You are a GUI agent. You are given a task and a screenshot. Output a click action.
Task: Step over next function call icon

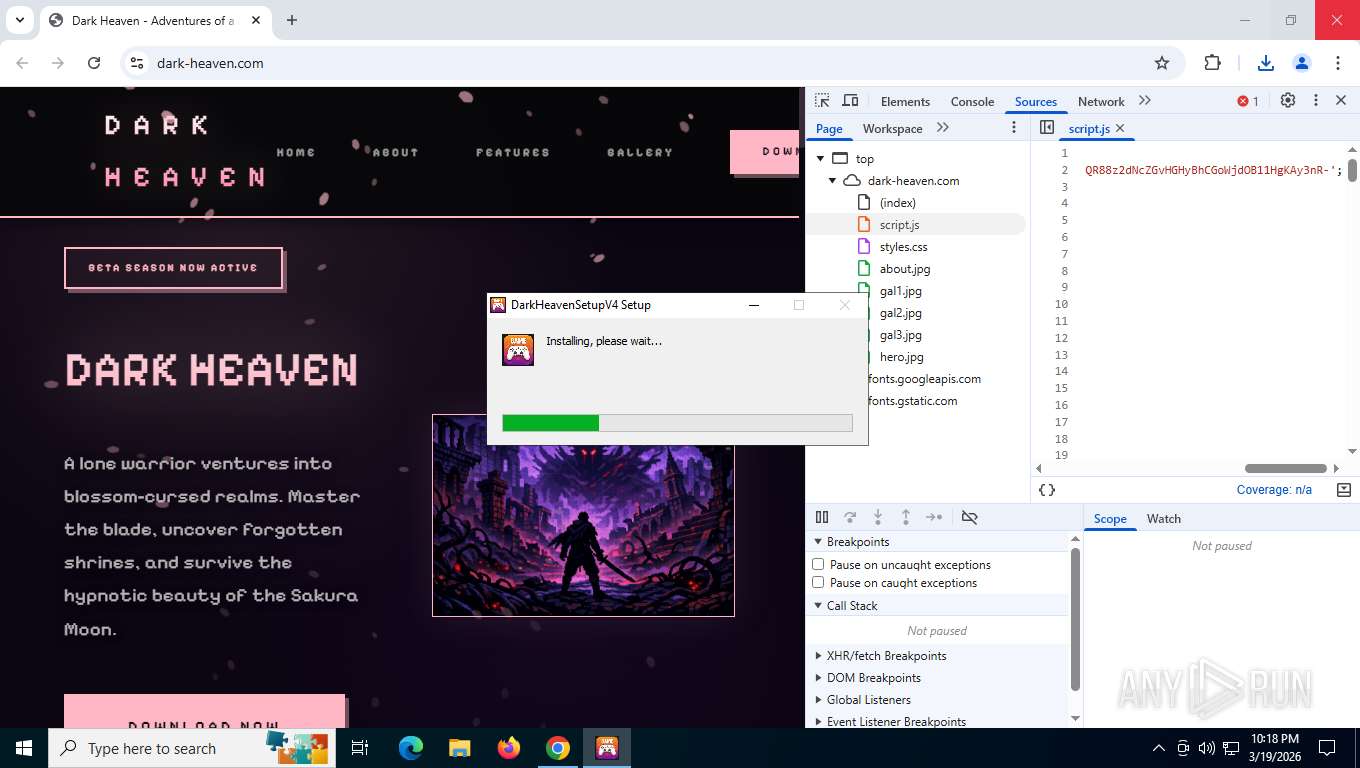tap(850, 517)
